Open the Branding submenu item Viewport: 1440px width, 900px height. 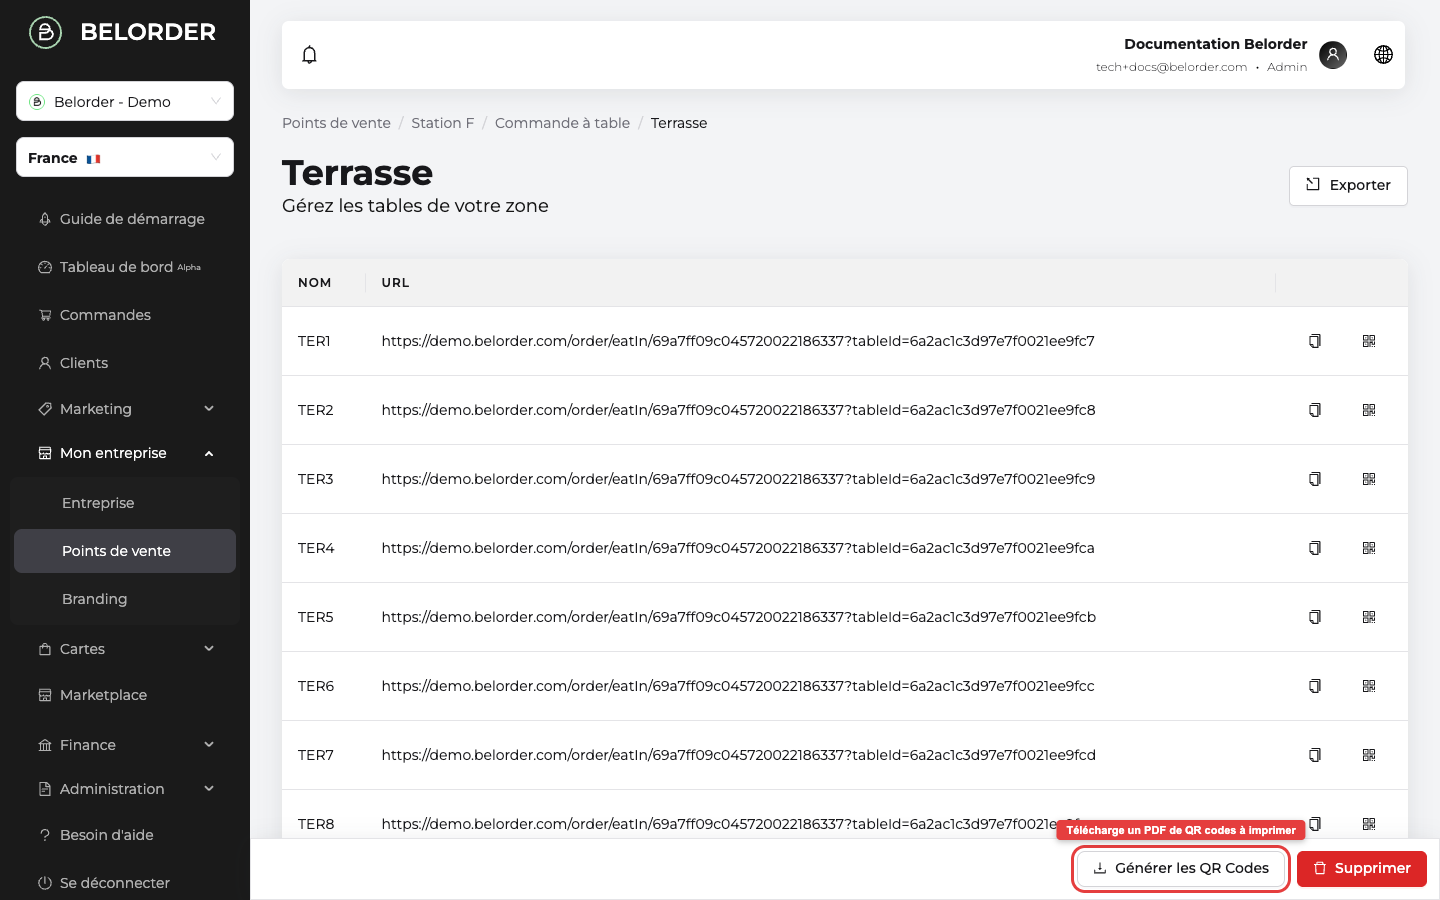click(125, 599)
